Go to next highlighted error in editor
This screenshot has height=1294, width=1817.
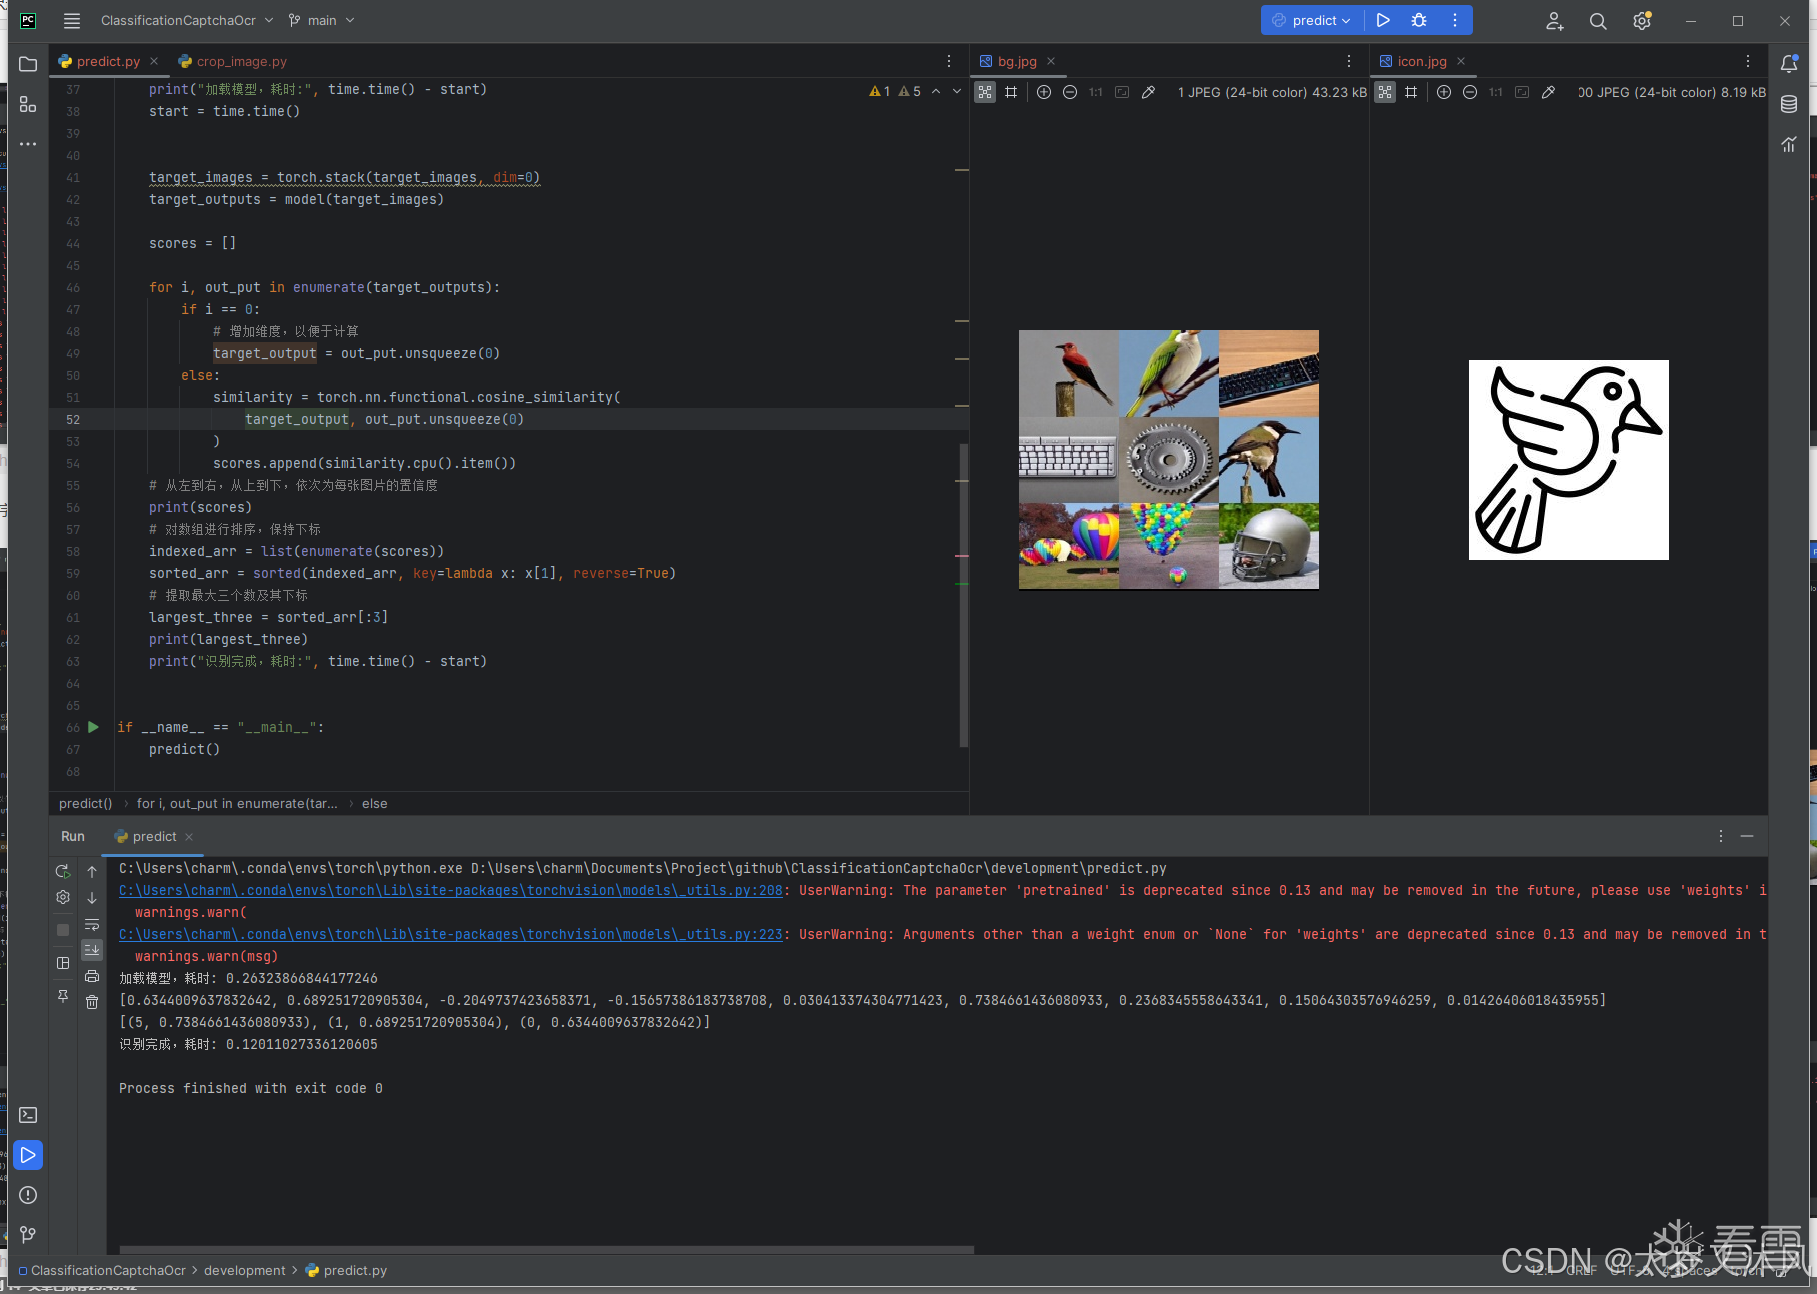[957, 91]
